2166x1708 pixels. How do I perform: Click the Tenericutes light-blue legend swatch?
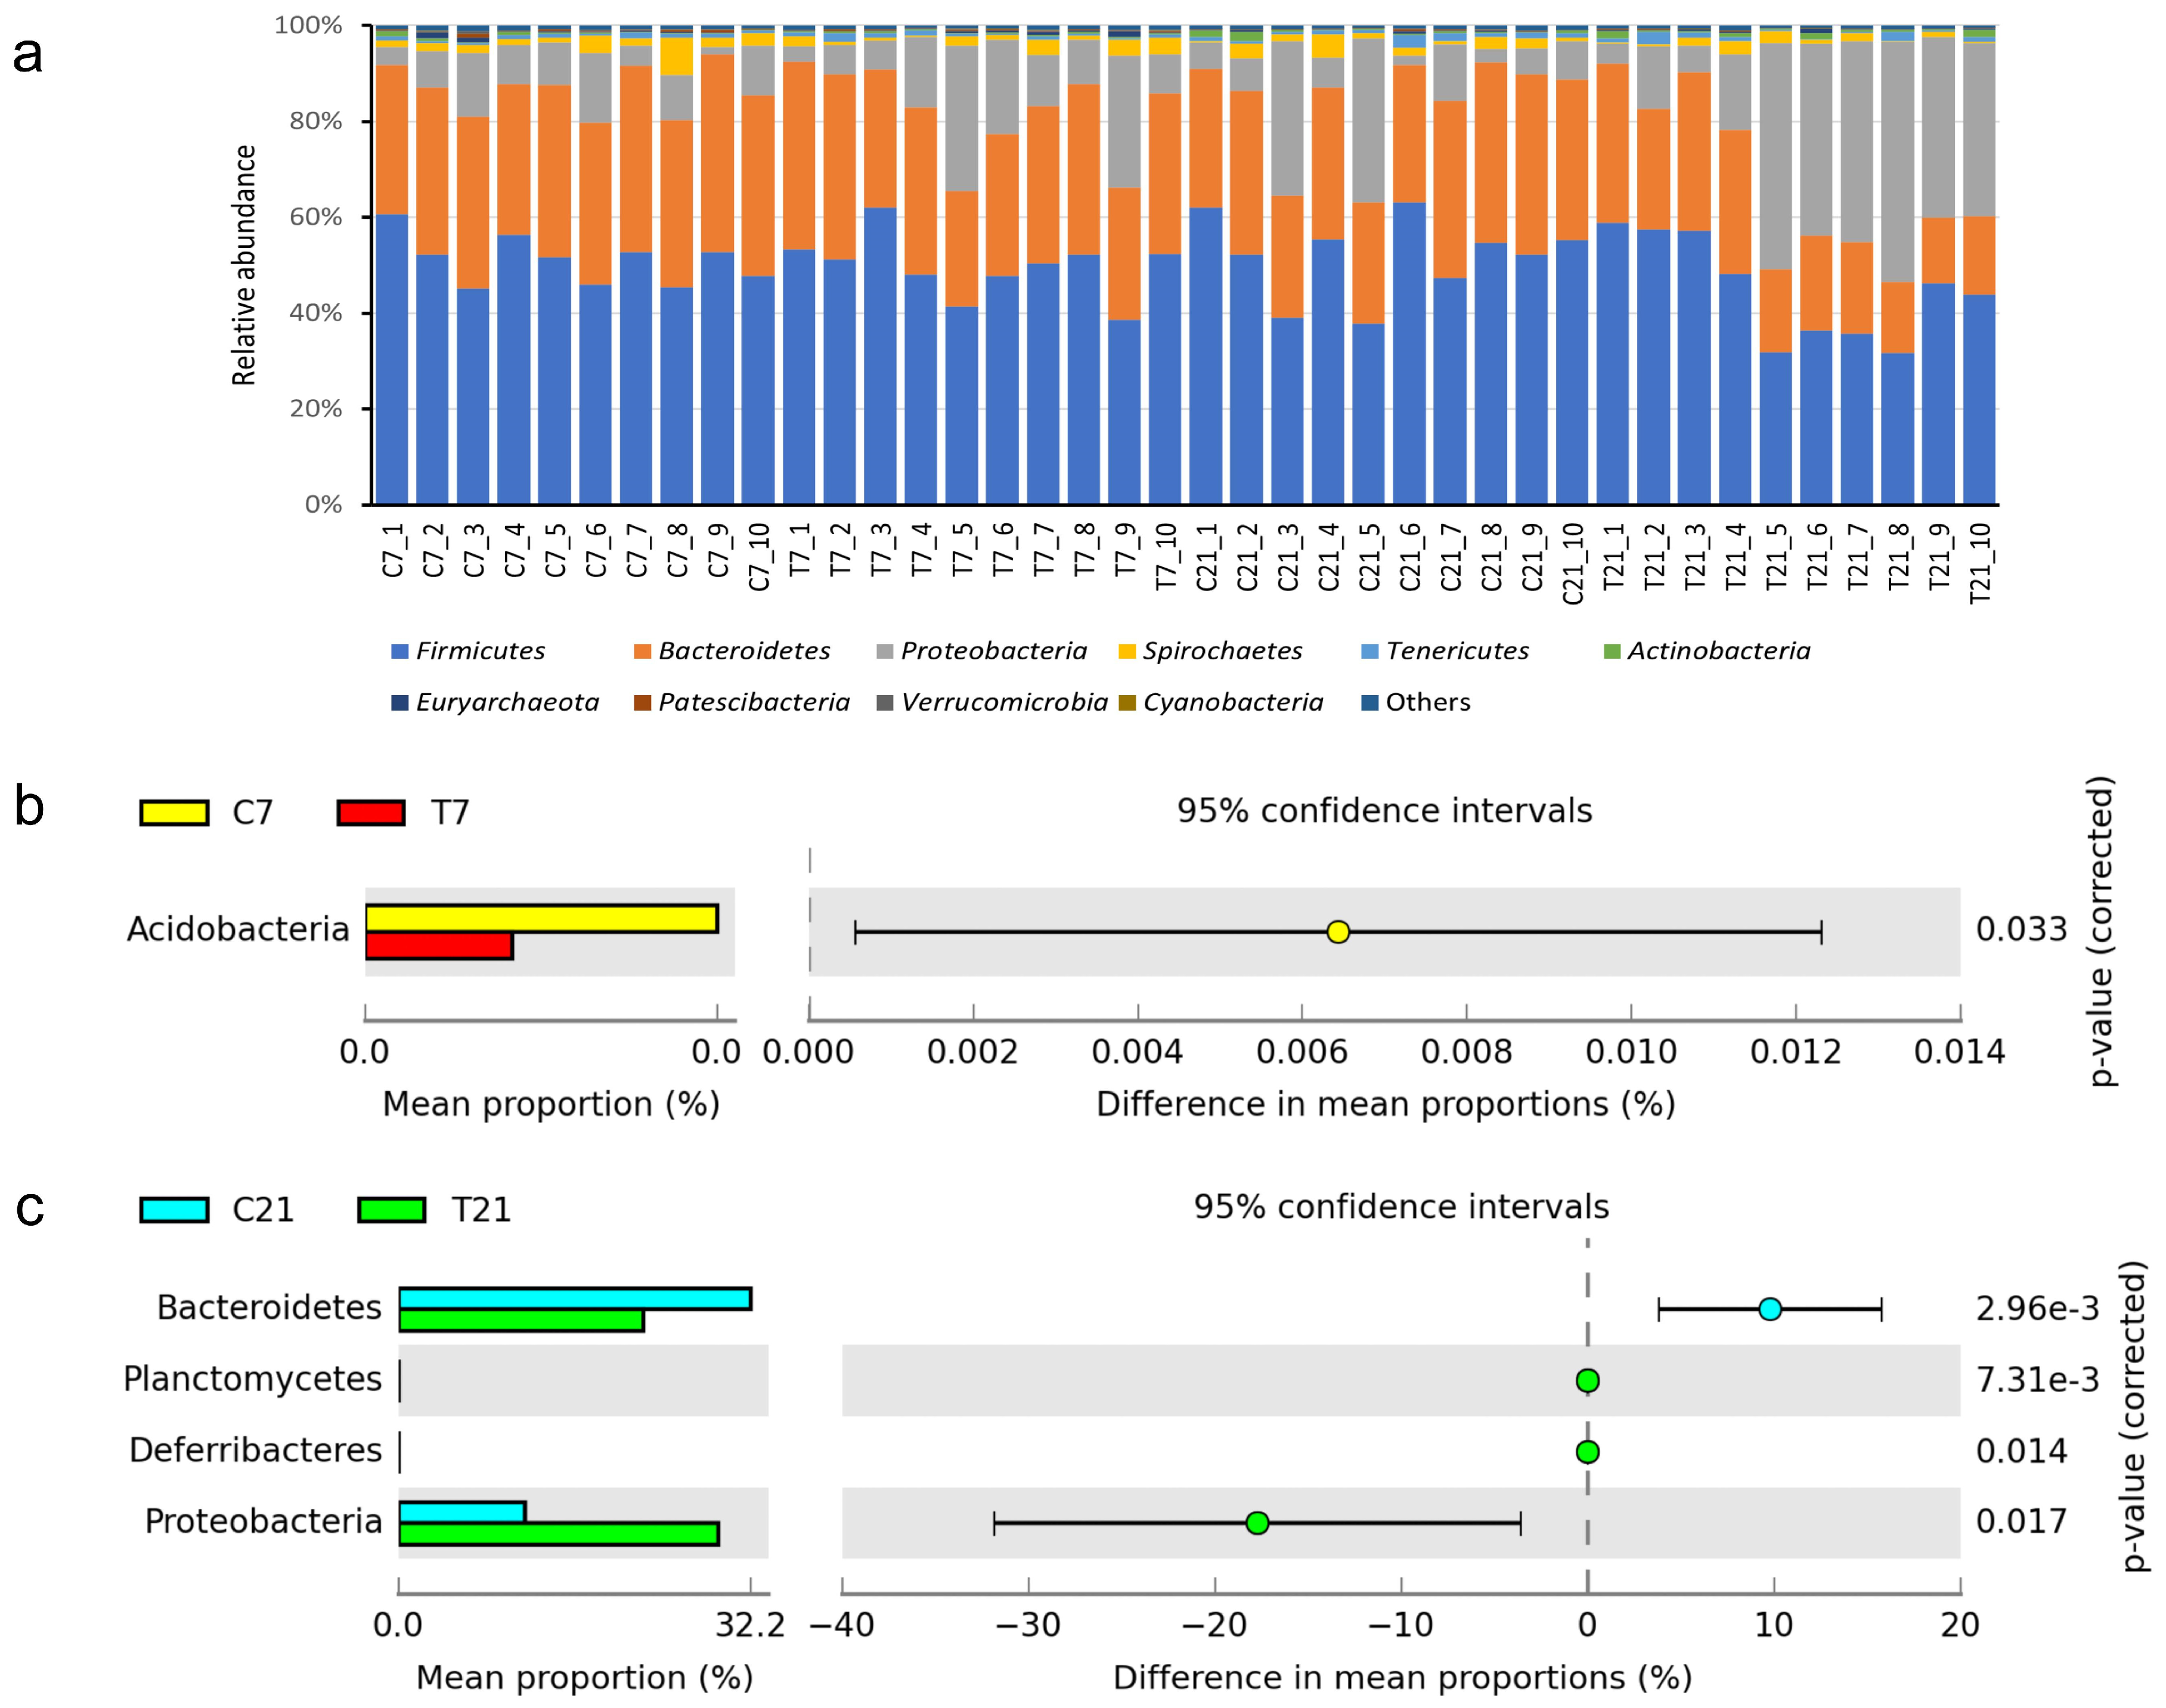1370,652
